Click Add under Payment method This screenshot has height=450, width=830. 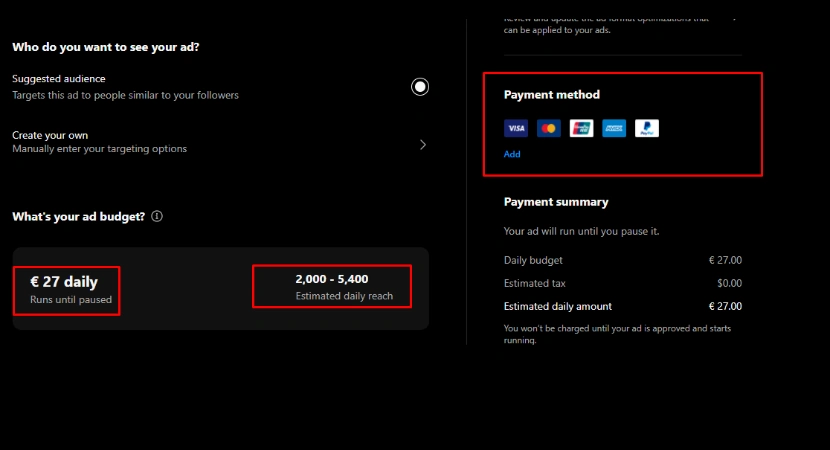[512, 154]
